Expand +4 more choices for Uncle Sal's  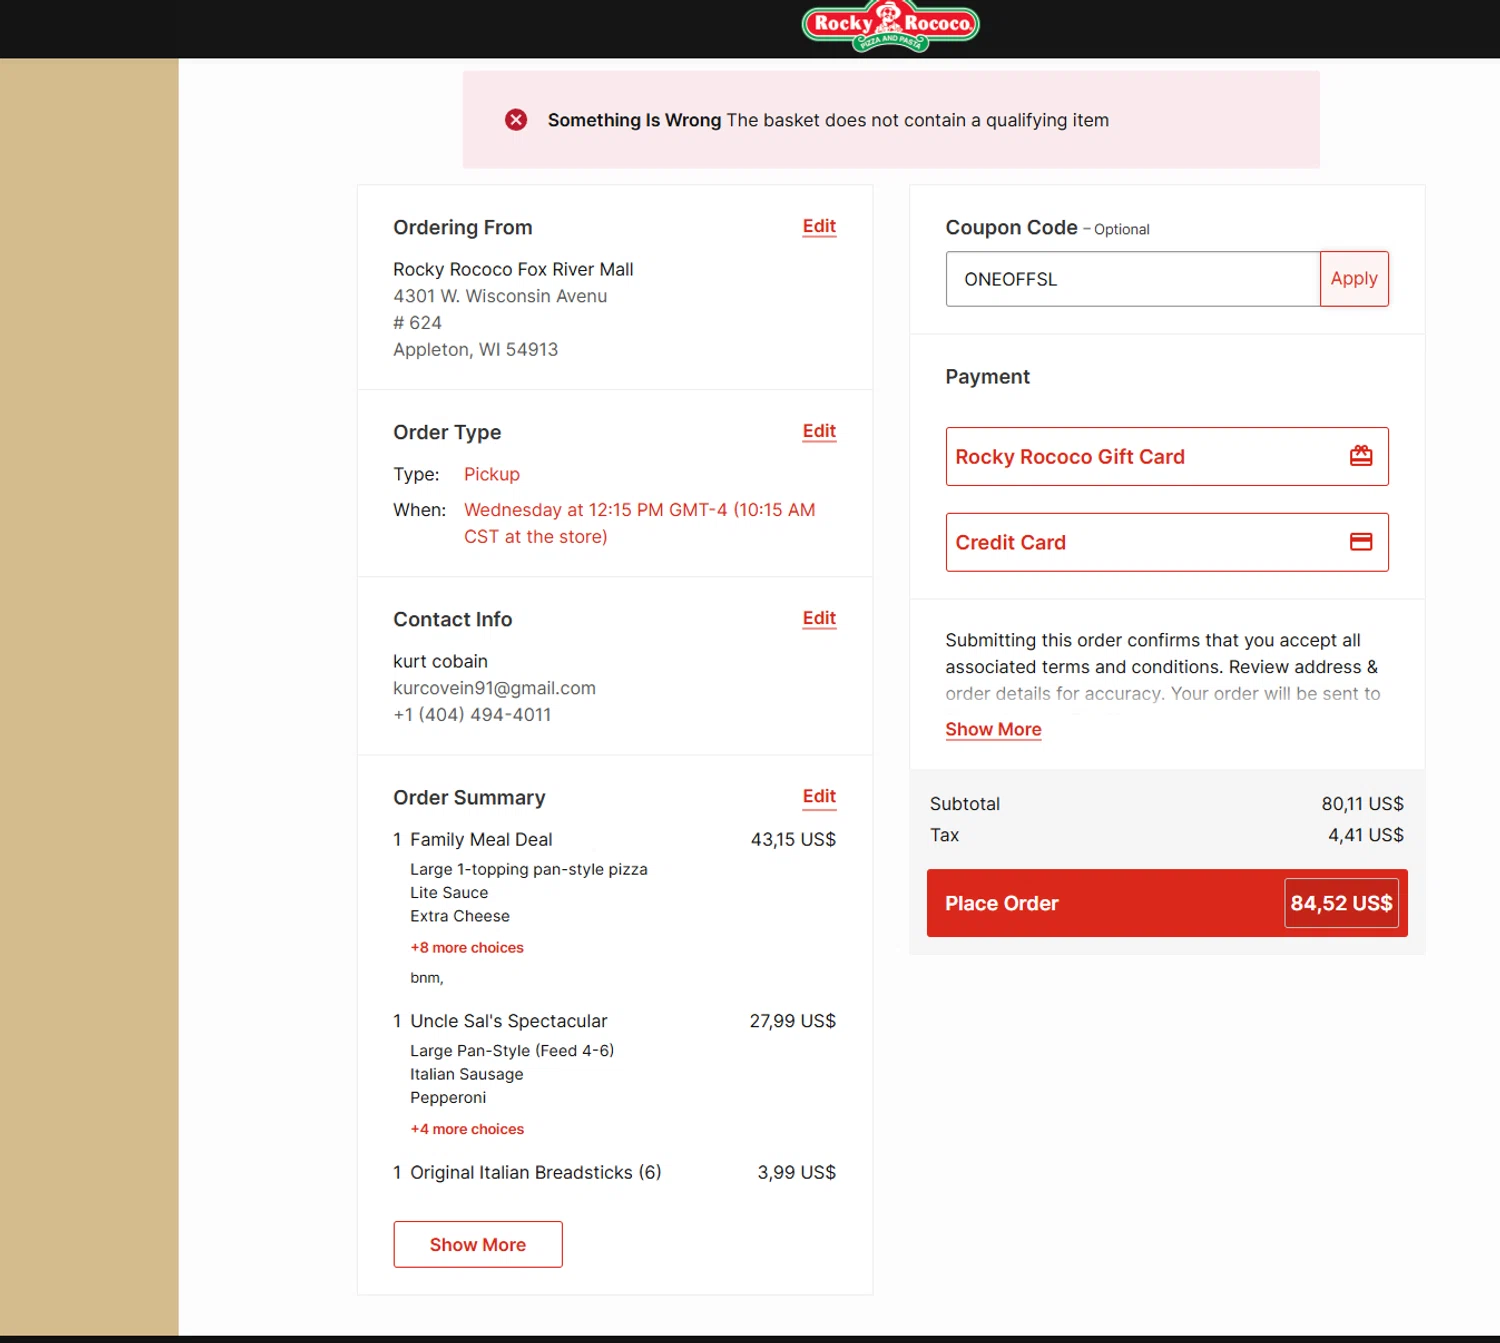coord(467,1129)
